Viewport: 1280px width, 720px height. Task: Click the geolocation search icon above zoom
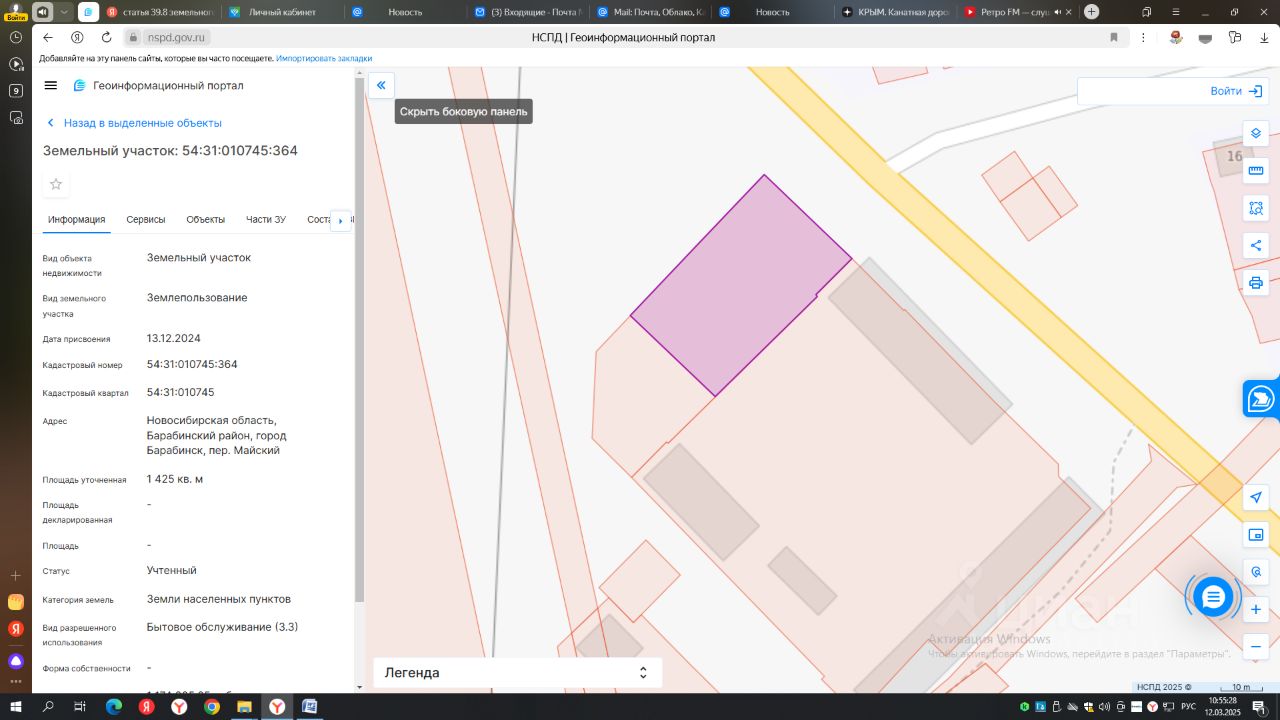tap(1256, 572)
